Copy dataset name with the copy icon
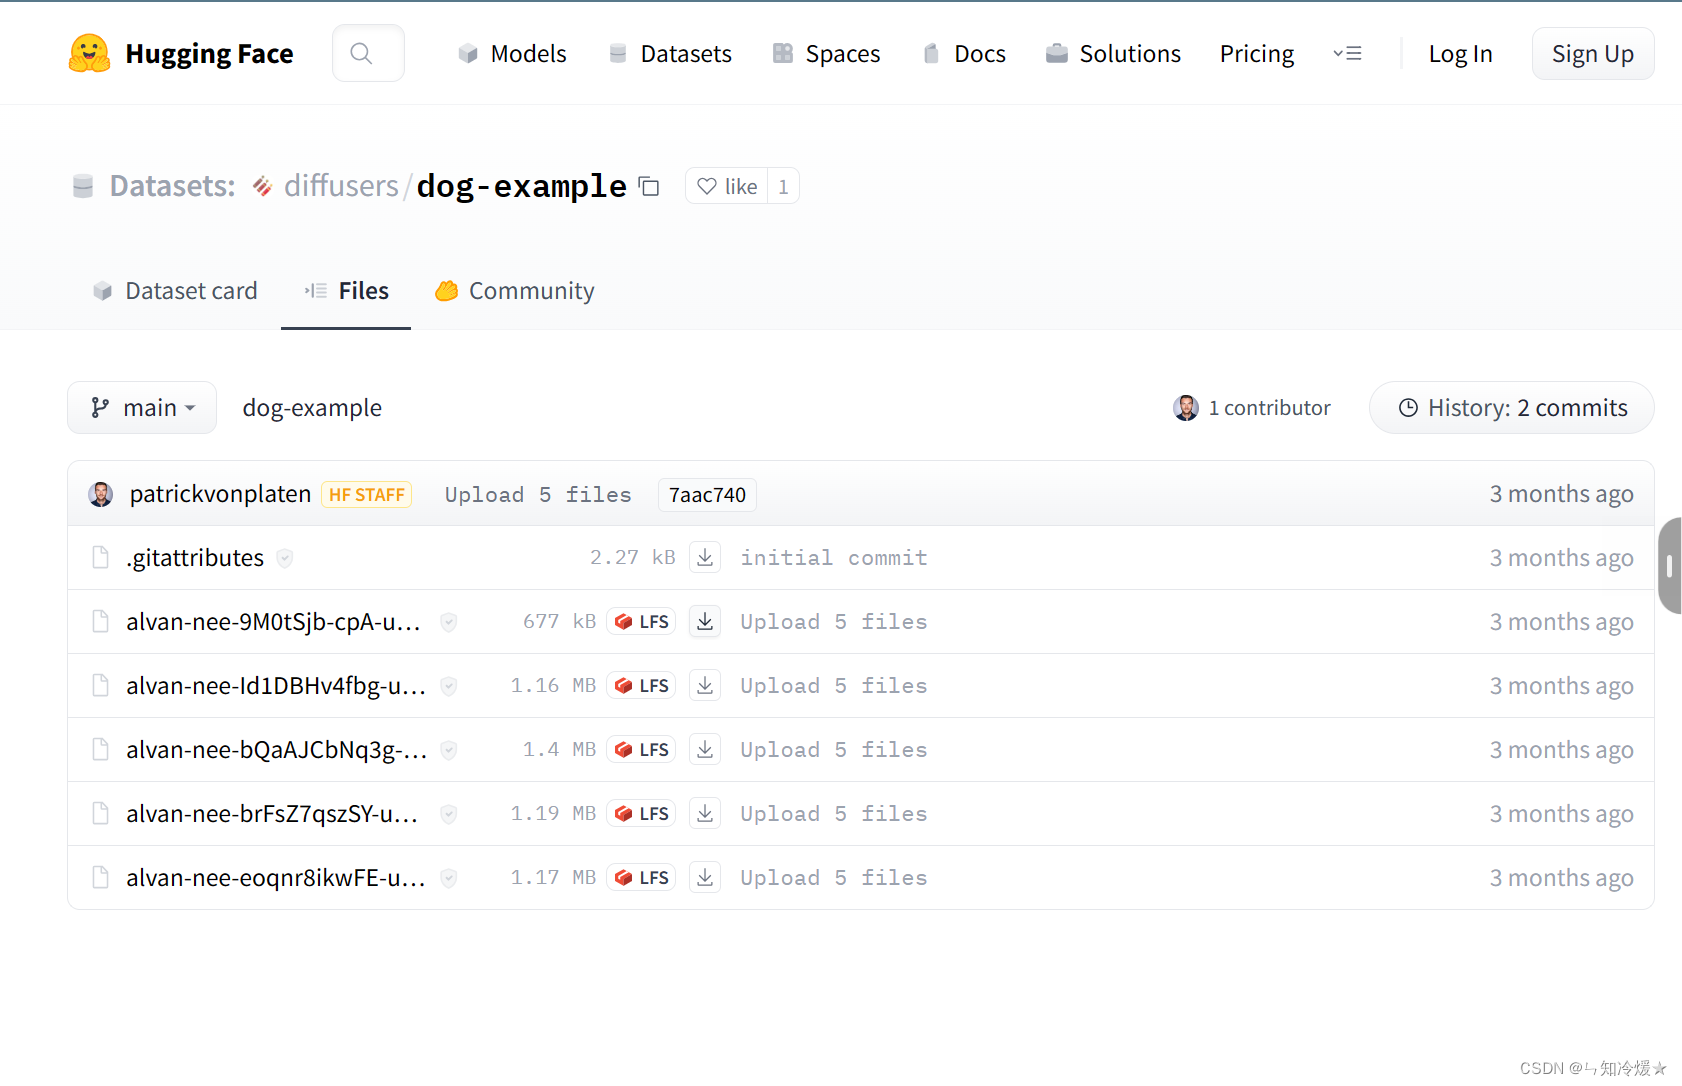This screenshot has width=1682, height=1086. click(x=649, y=186)
